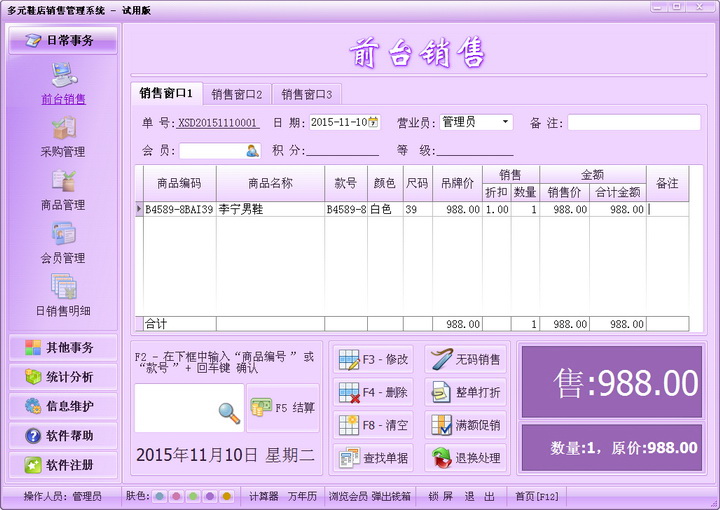Click F3 - 修改 button

(x=373, y=359)
